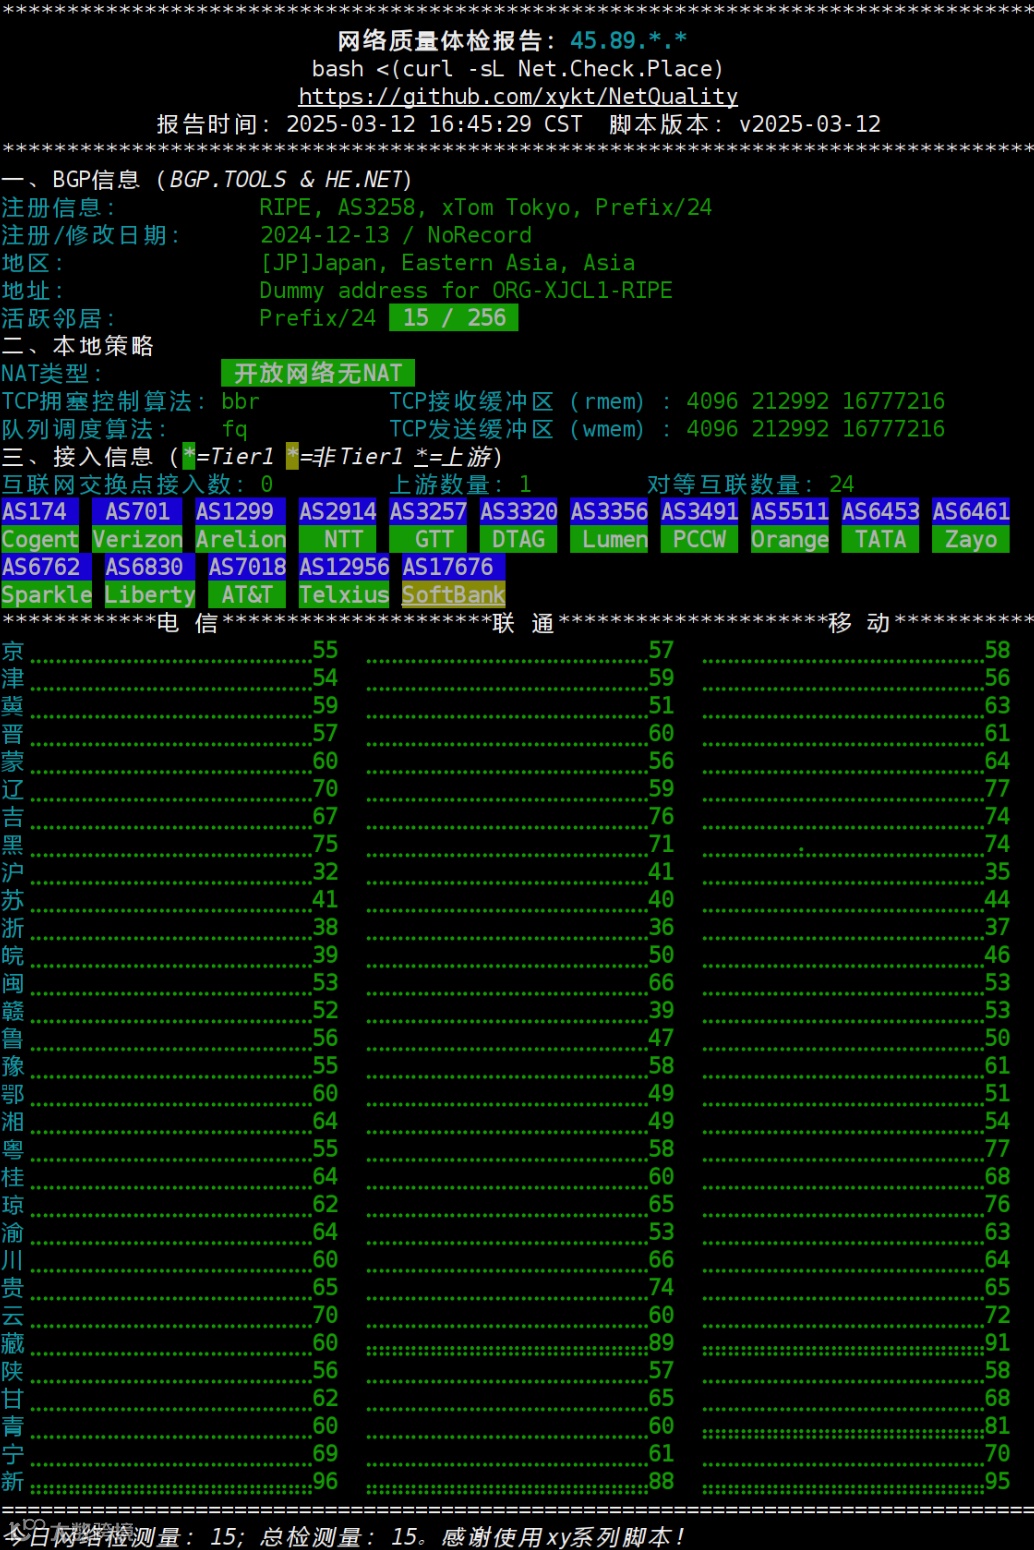Image resolution: width=1034 pixels, height=1550 pixels.
Task: Click the green 开放网络无NAT badge
Action: point(318,374)
